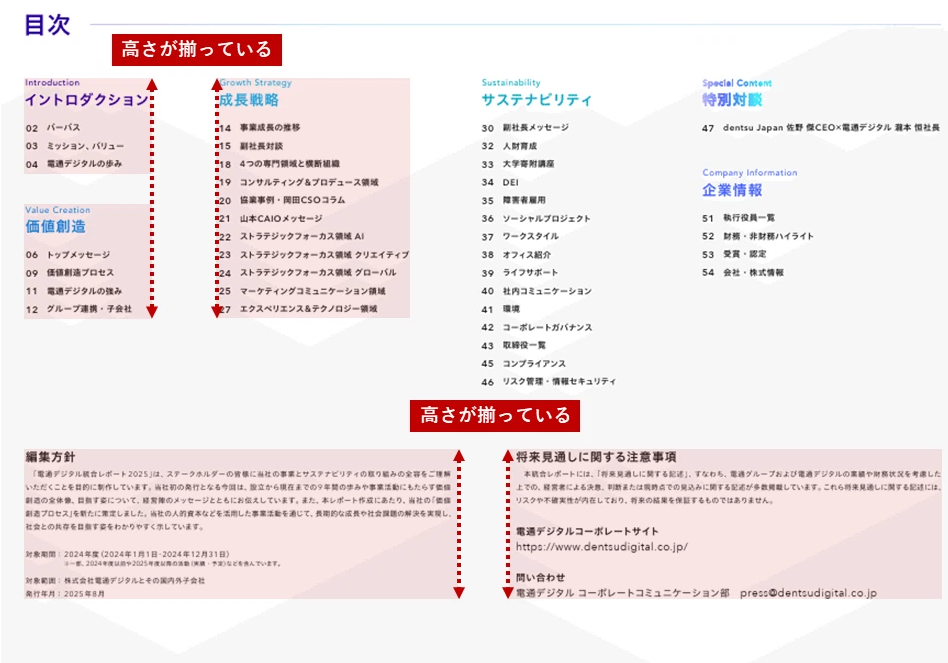948x663 pixels.
Task: Open the '36 ソーシャルプロジェクト' entry
Action: (536, 219)
